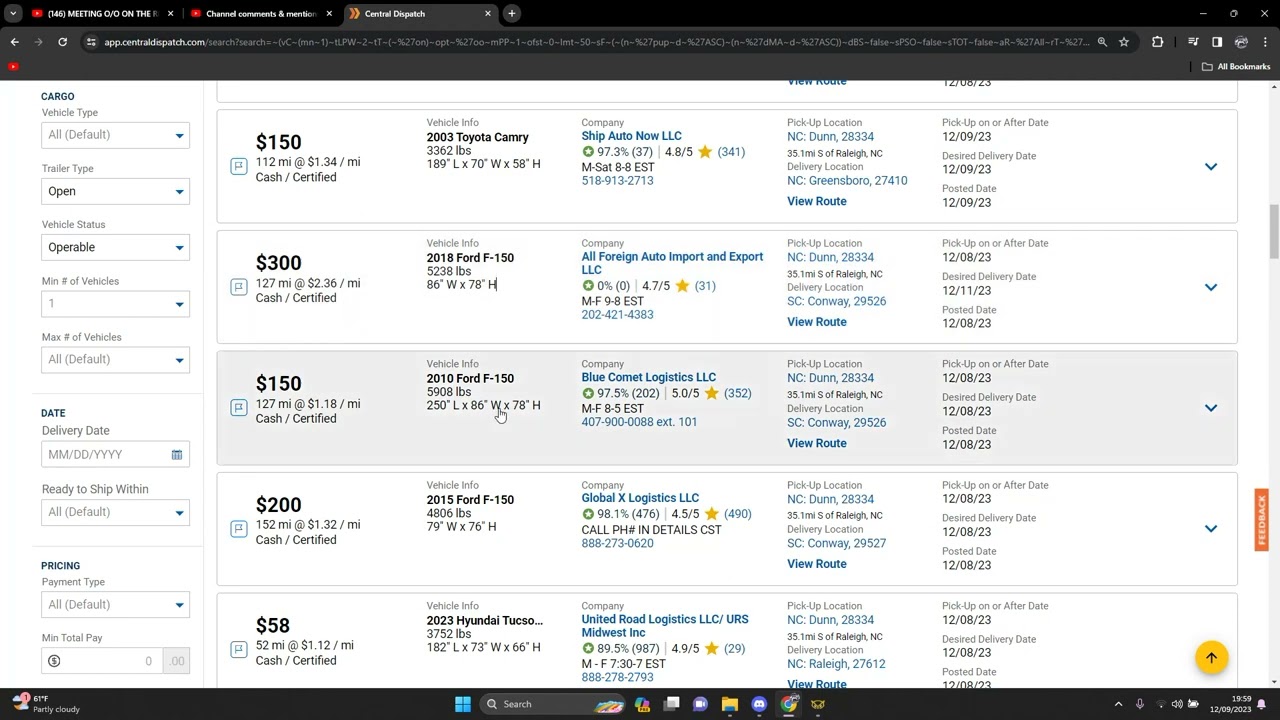This screenshot has height=720, width=1280.
Task: Expand the 2018 Ford F-150 listing chevron
Action: point(1211,287)
